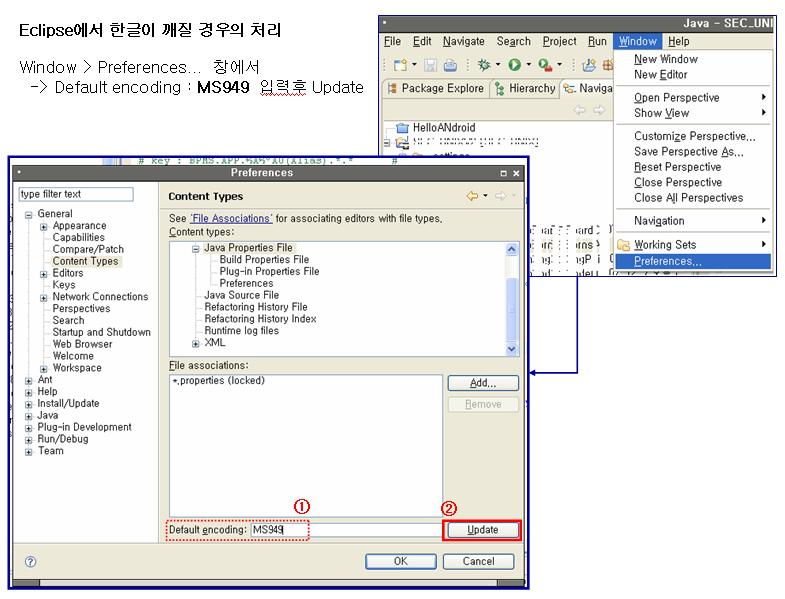Expand Show View submenu
Image resolution: width=785 pixels, height=599 pixels.
pyautogui.click(x=693, y=113)
